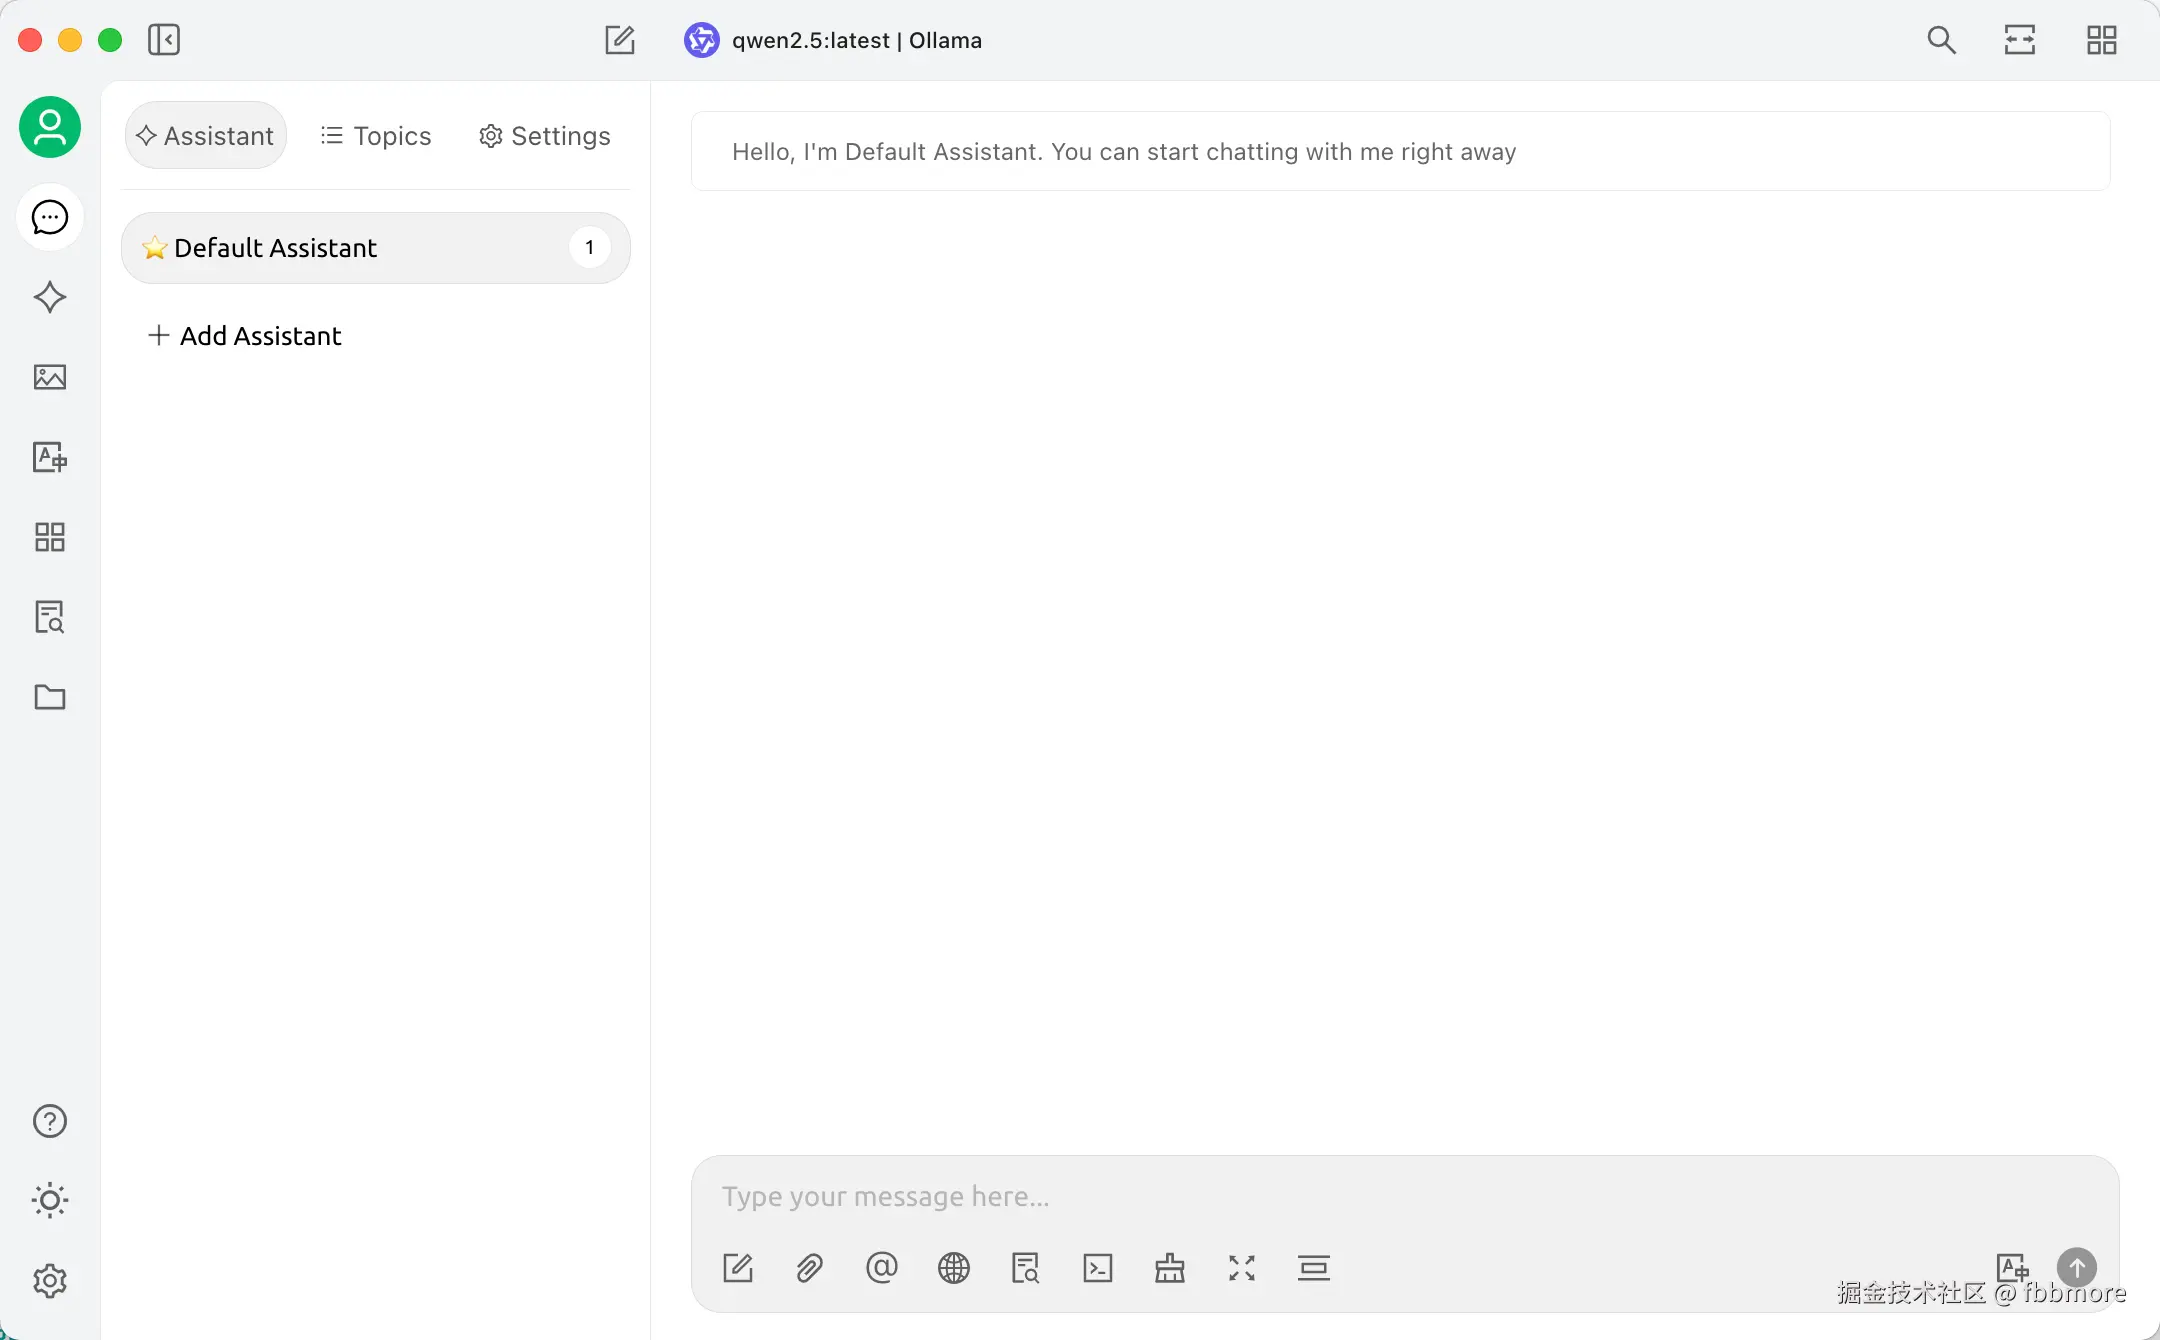Toggle light/dark theme sun icon

click(50, 1200)
